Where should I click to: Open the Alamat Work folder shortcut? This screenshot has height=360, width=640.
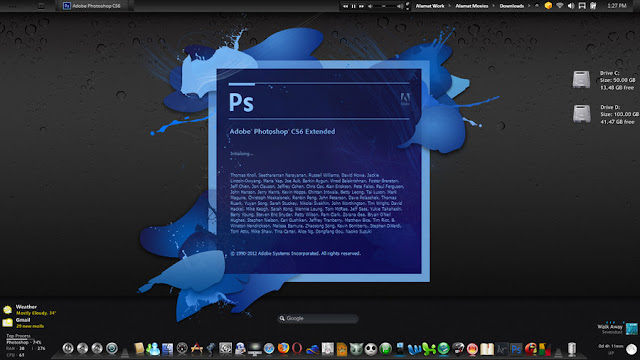pyautogui.click(x=430, y=6)
